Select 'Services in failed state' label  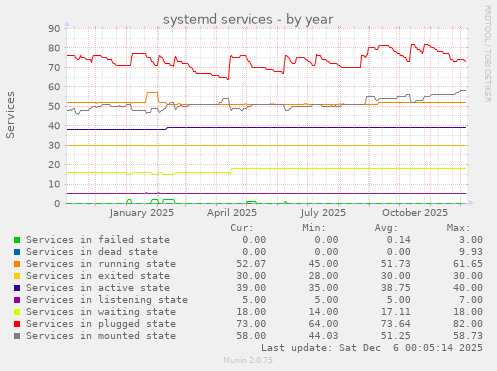point(98,240)
